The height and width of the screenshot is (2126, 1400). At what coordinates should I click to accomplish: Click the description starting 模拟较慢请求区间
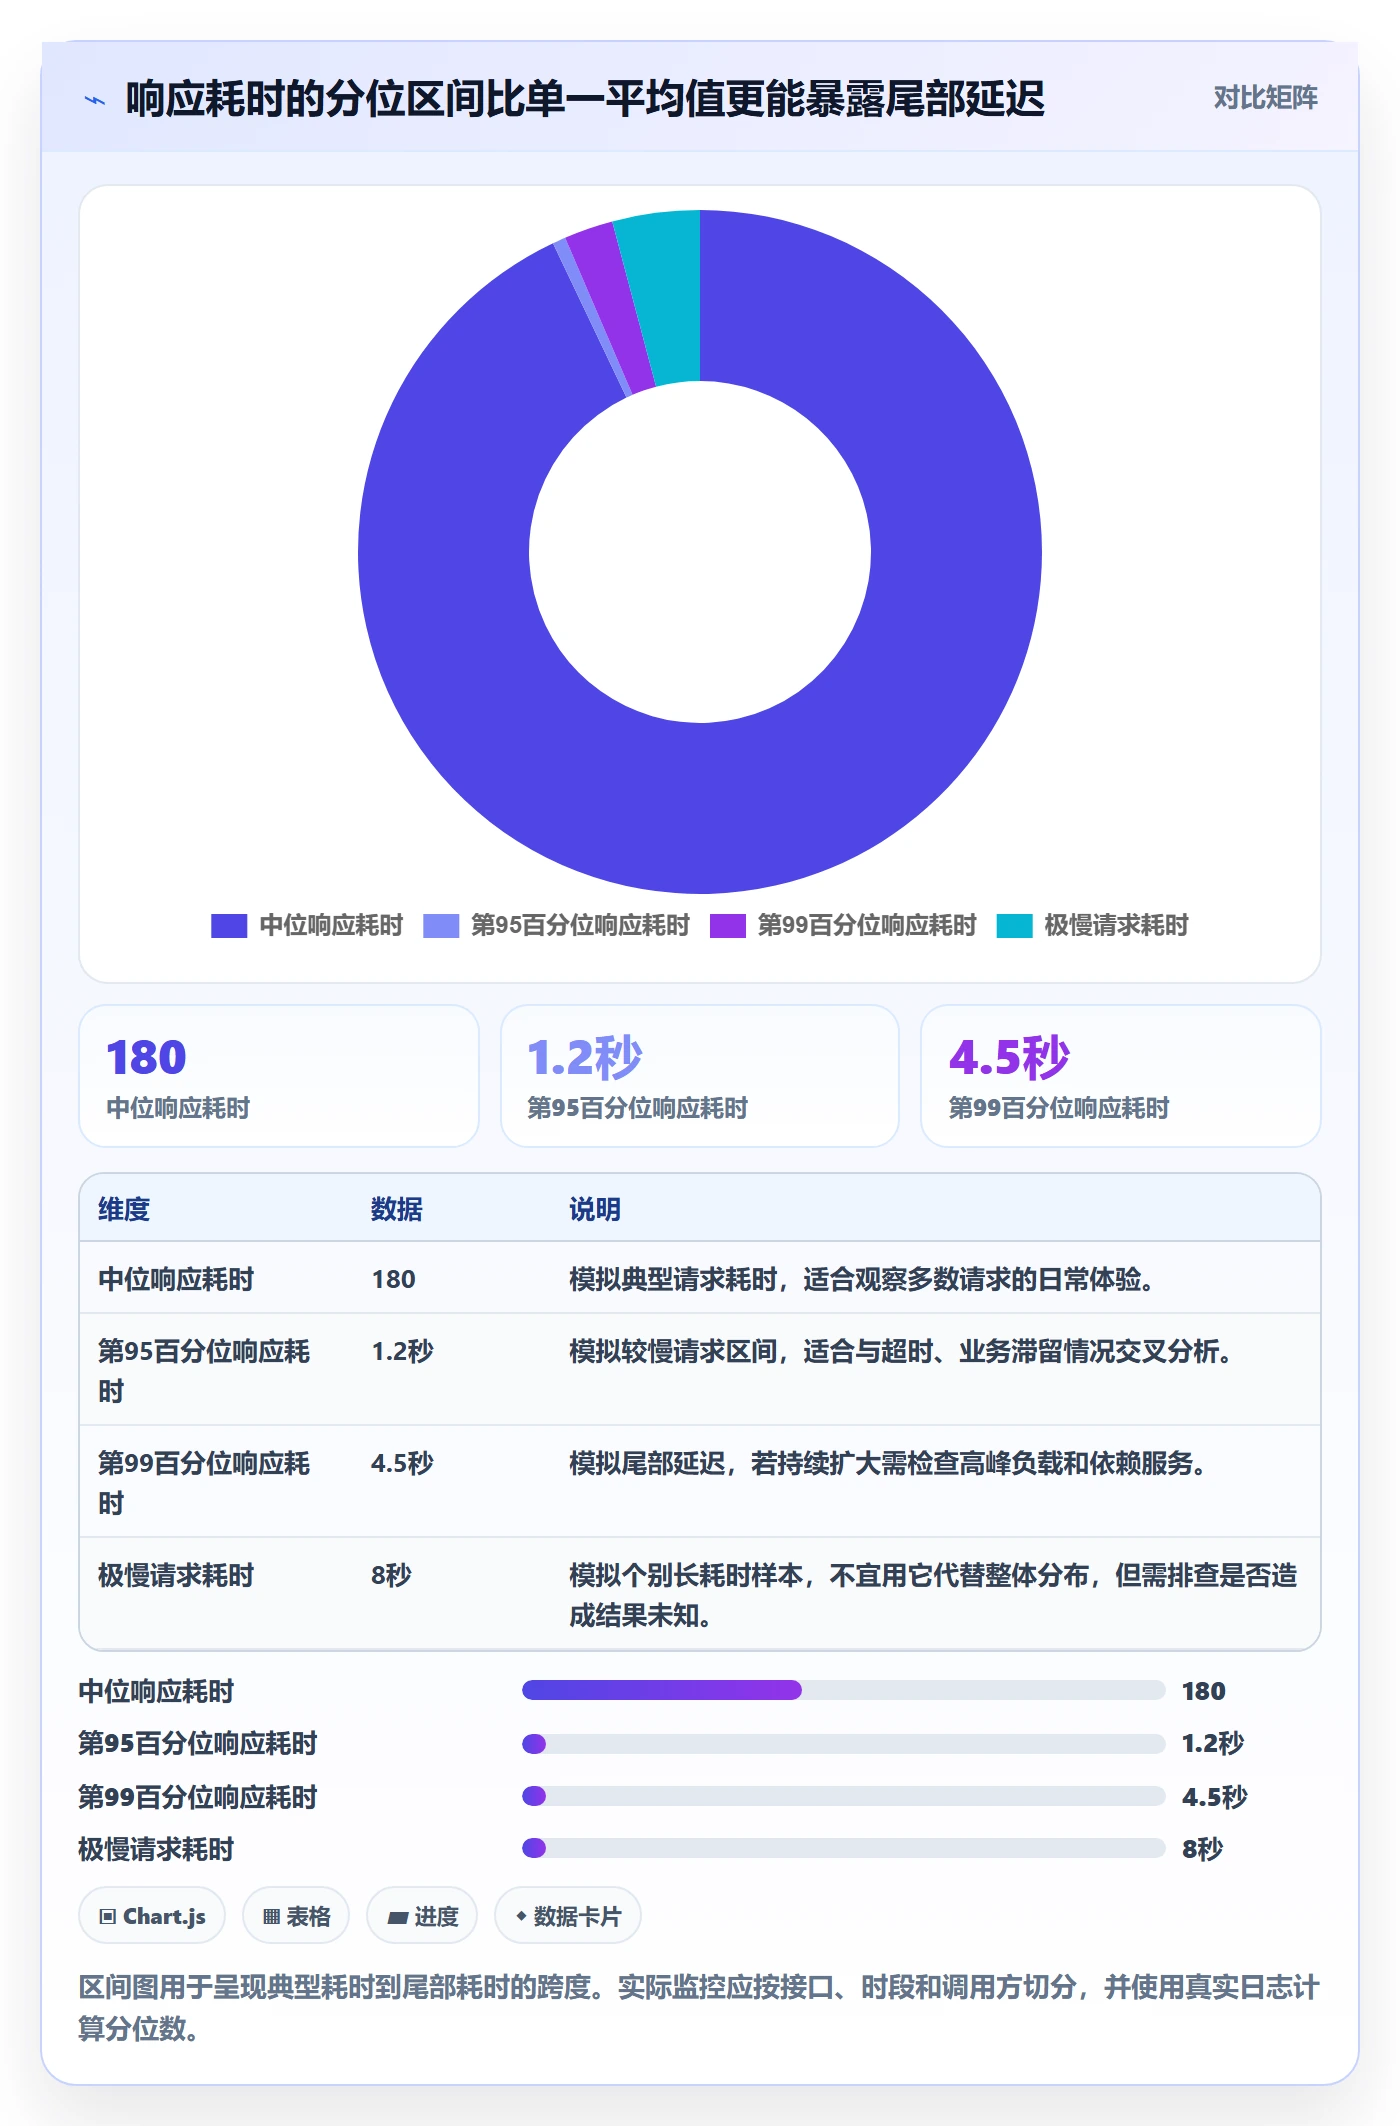point(901,1351)
